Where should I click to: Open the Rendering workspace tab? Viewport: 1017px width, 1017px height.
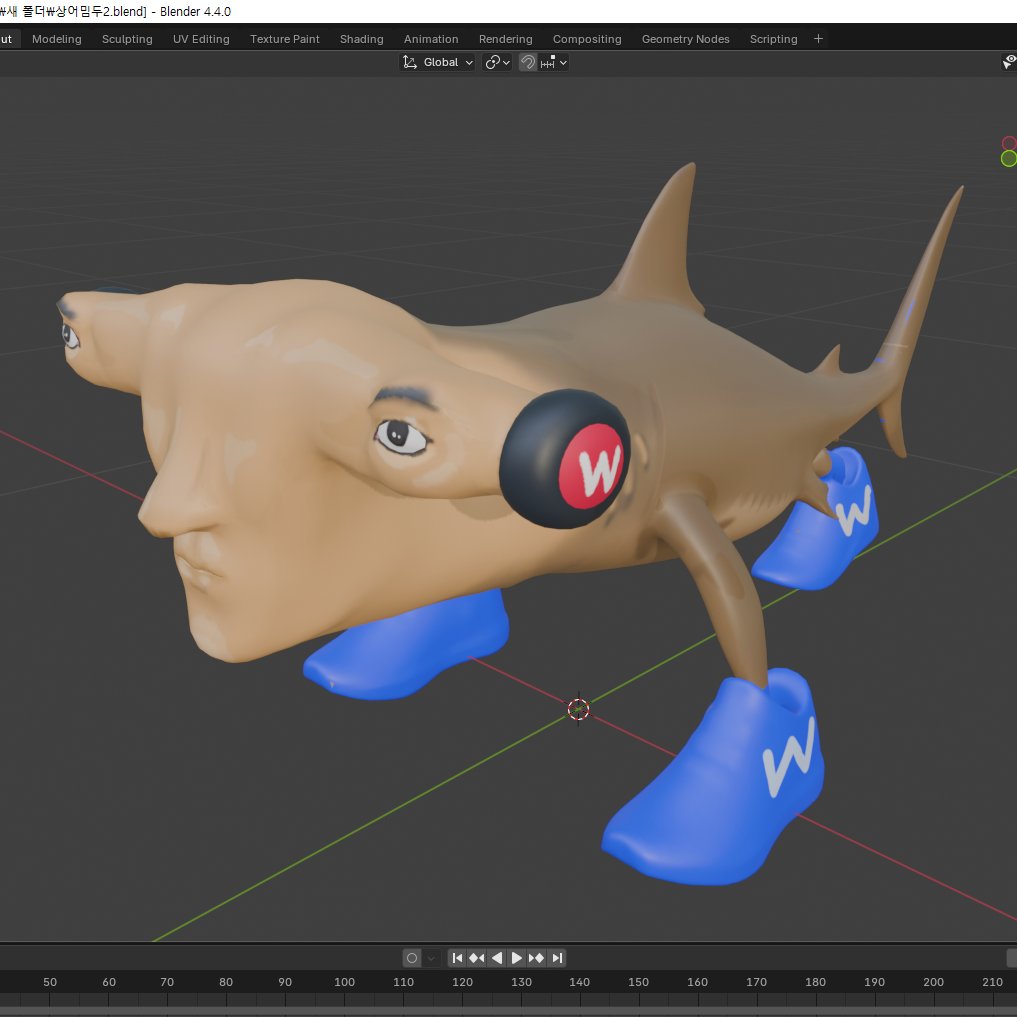pos(505,39)
